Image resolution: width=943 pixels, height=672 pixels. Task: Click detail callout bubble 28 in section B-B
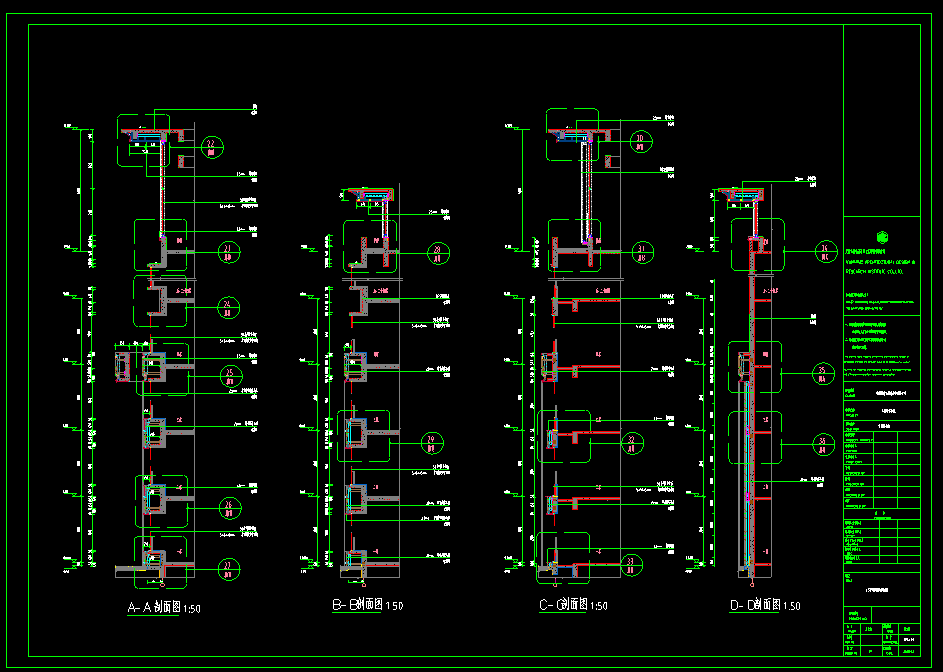(x=438, y=251)
